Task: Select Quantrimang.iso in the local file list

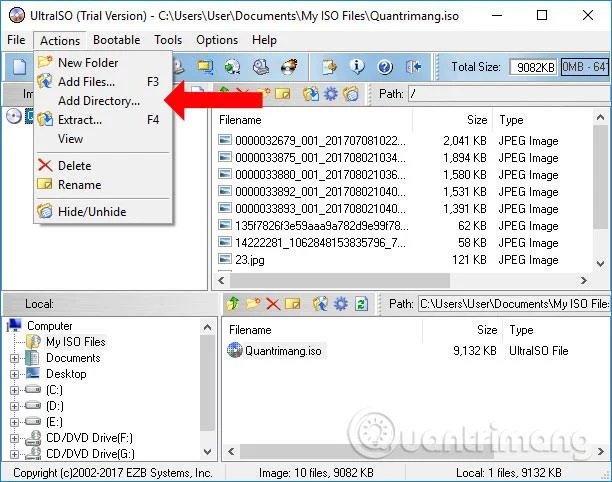Action: point(283,351)
